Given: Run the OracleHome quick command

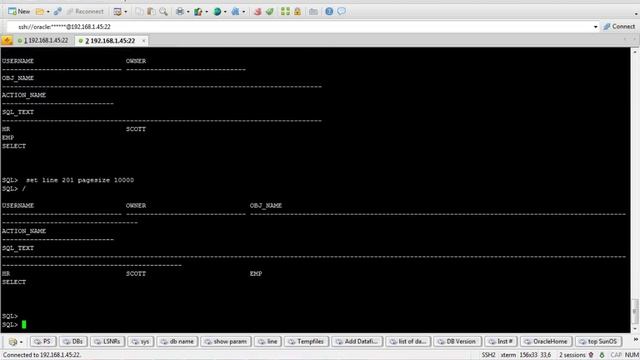Looking at the screenshot, I should (546, 341).
